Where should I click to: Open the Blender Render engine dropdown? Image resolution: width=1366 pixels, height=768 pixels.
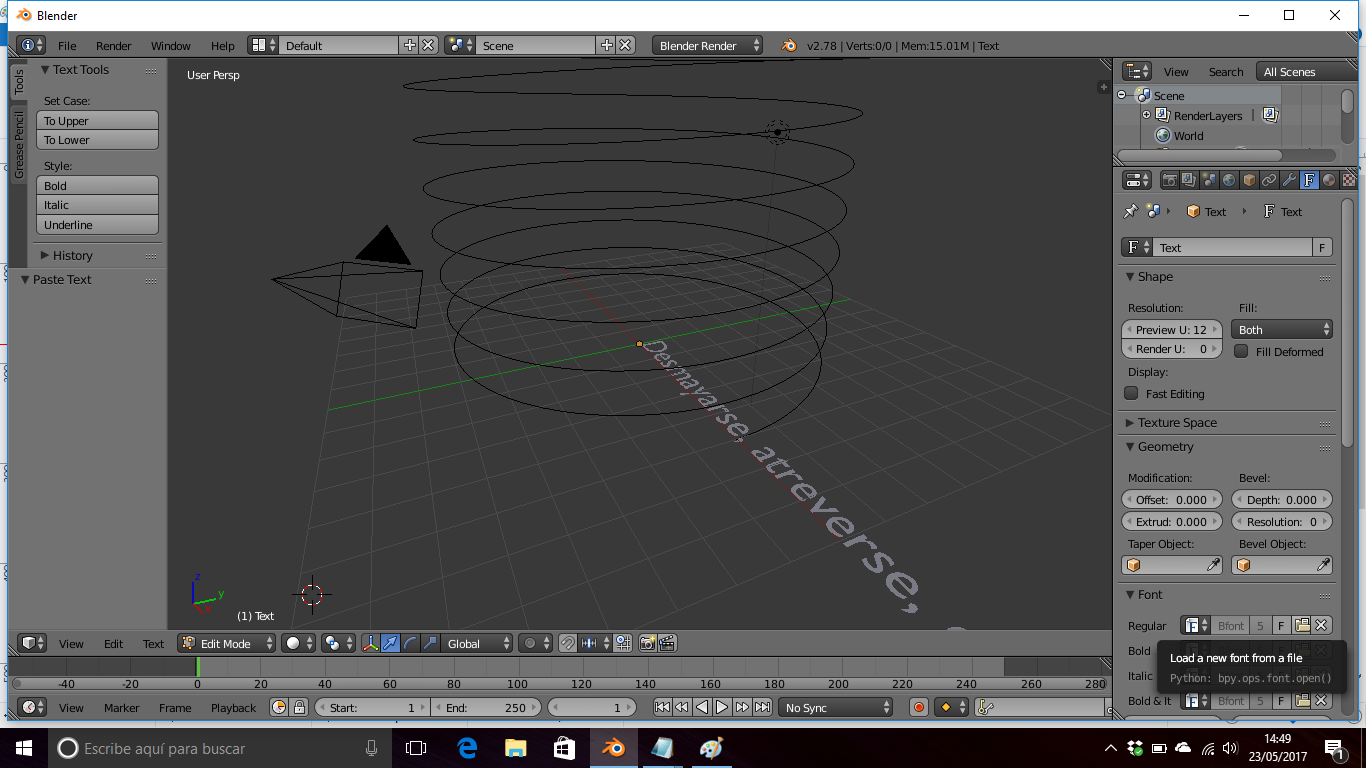[707, 45]
